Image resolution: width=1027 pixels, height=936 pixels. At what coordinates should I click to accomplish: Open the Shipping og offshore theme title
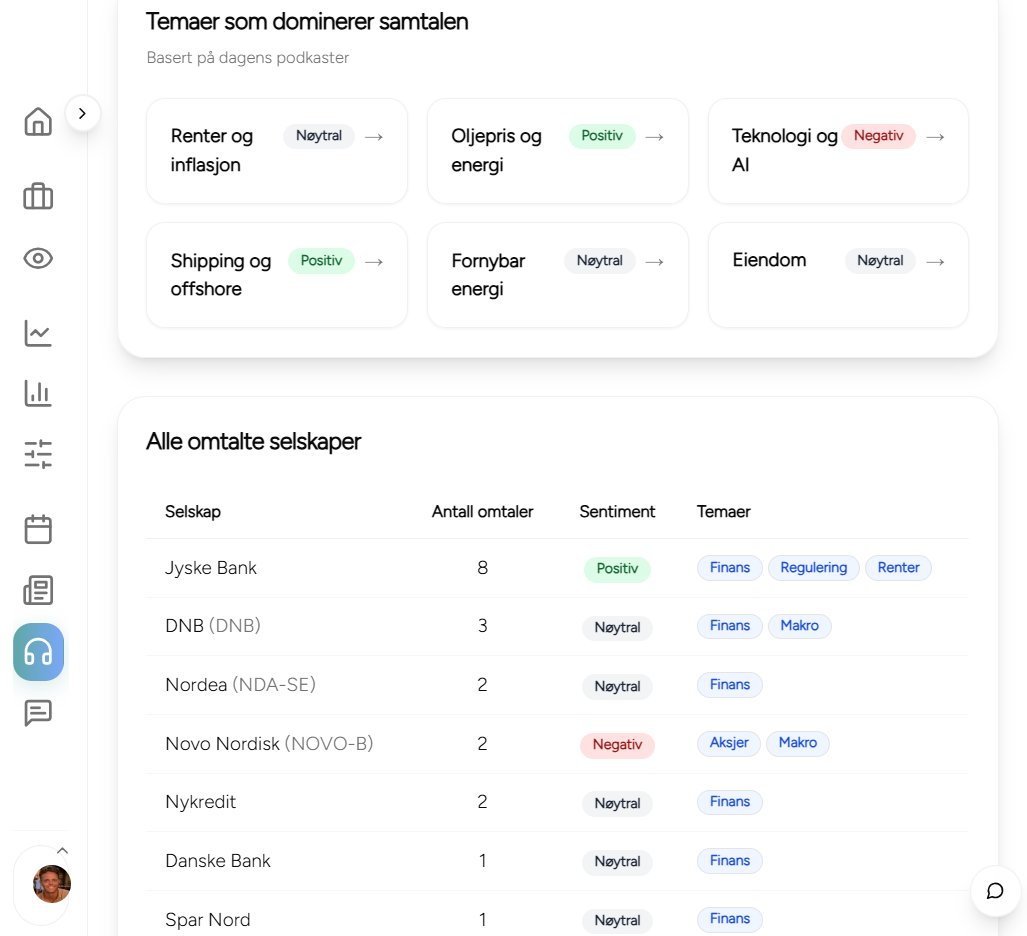[x=221, y=274]
